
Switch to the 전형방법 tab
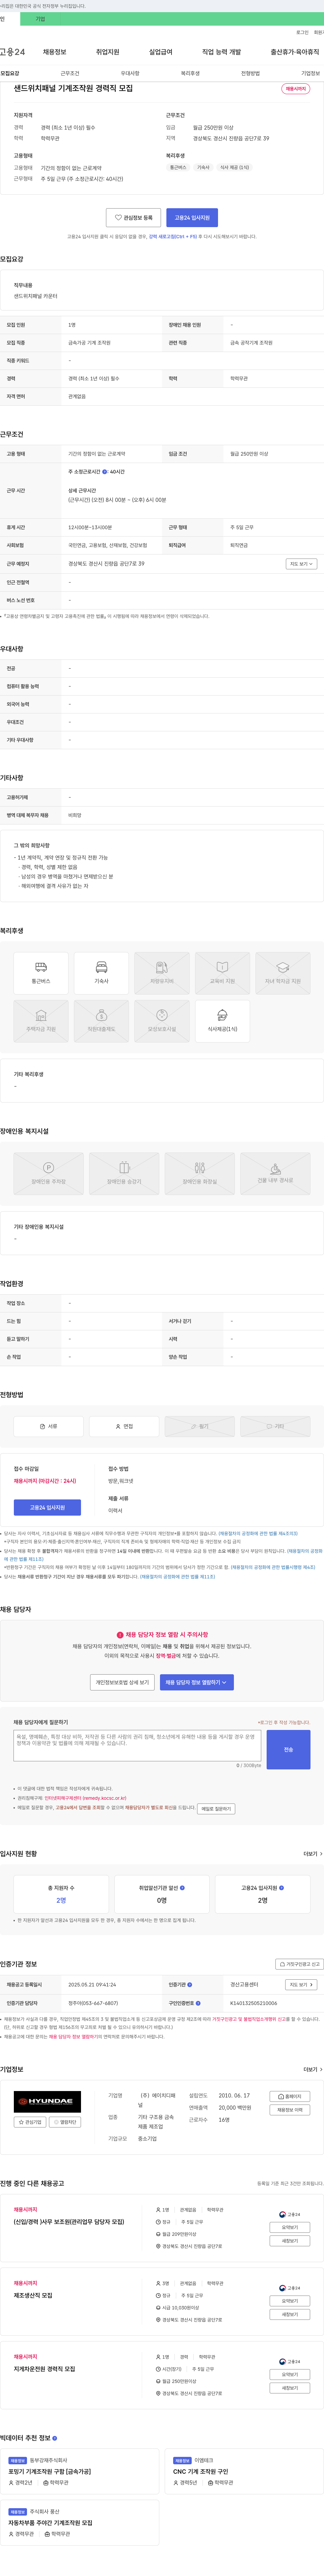[x=250, y=73]
